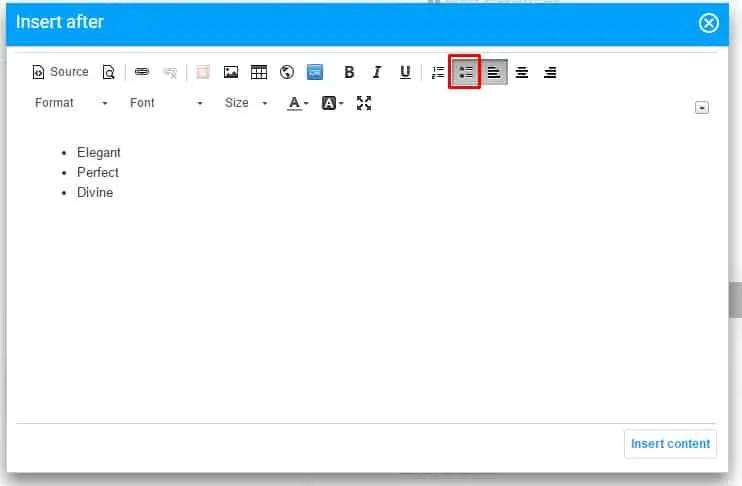742x486 pixels.
Task: Align text right
Action: [x=550, y=72]
